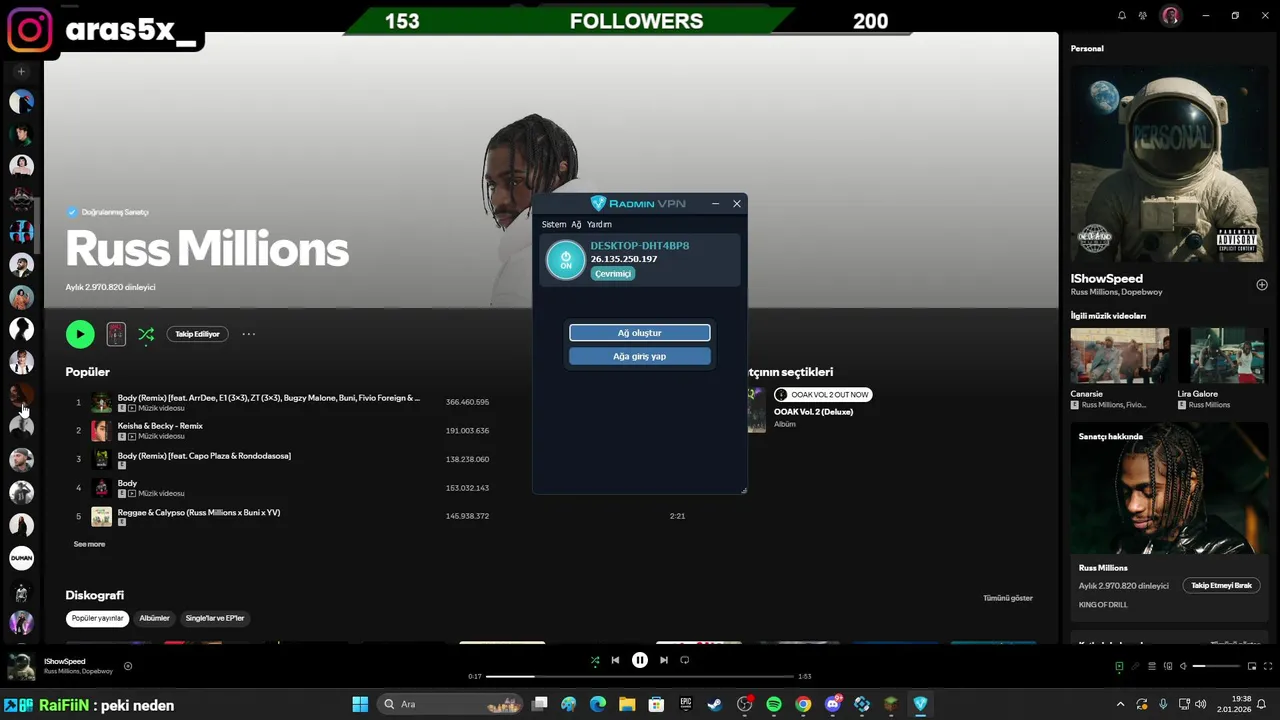Play Russ Millions with the green play button

click(x=80, y=334)
